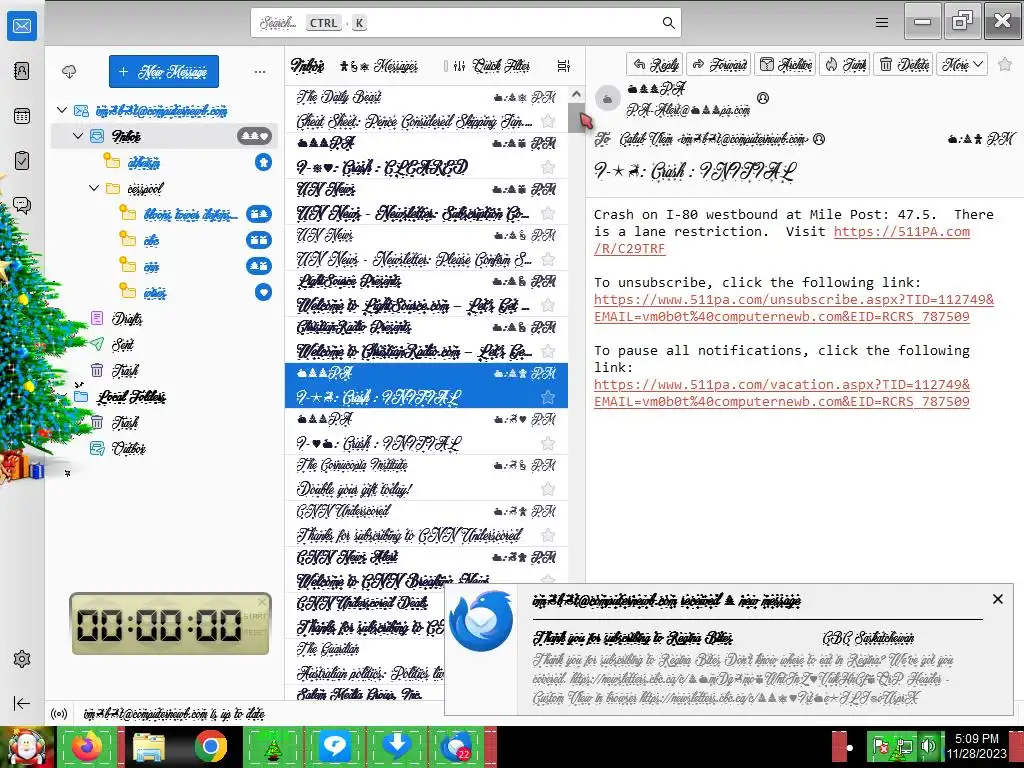Screen dimensions: 1024x768
Task: Open the 511PA.com/R/C29TRF link
Action: (901, 232)
